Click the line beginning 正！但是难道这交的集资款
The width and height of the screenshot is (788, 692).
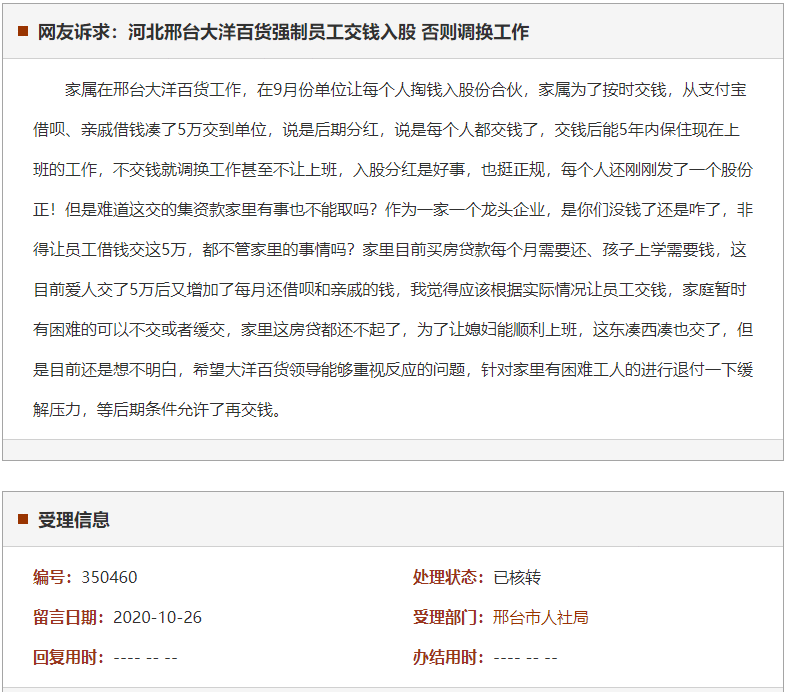(x=393, y=210)
